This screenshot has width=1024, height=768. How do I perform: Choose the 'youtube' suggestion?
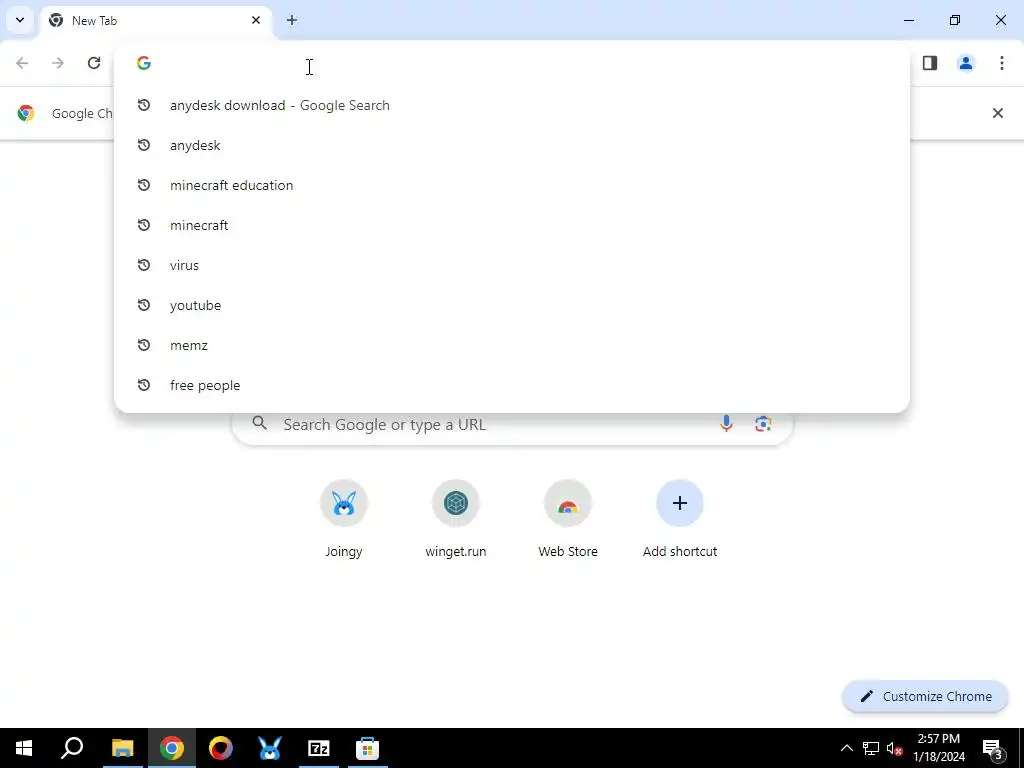pos(512,305)
